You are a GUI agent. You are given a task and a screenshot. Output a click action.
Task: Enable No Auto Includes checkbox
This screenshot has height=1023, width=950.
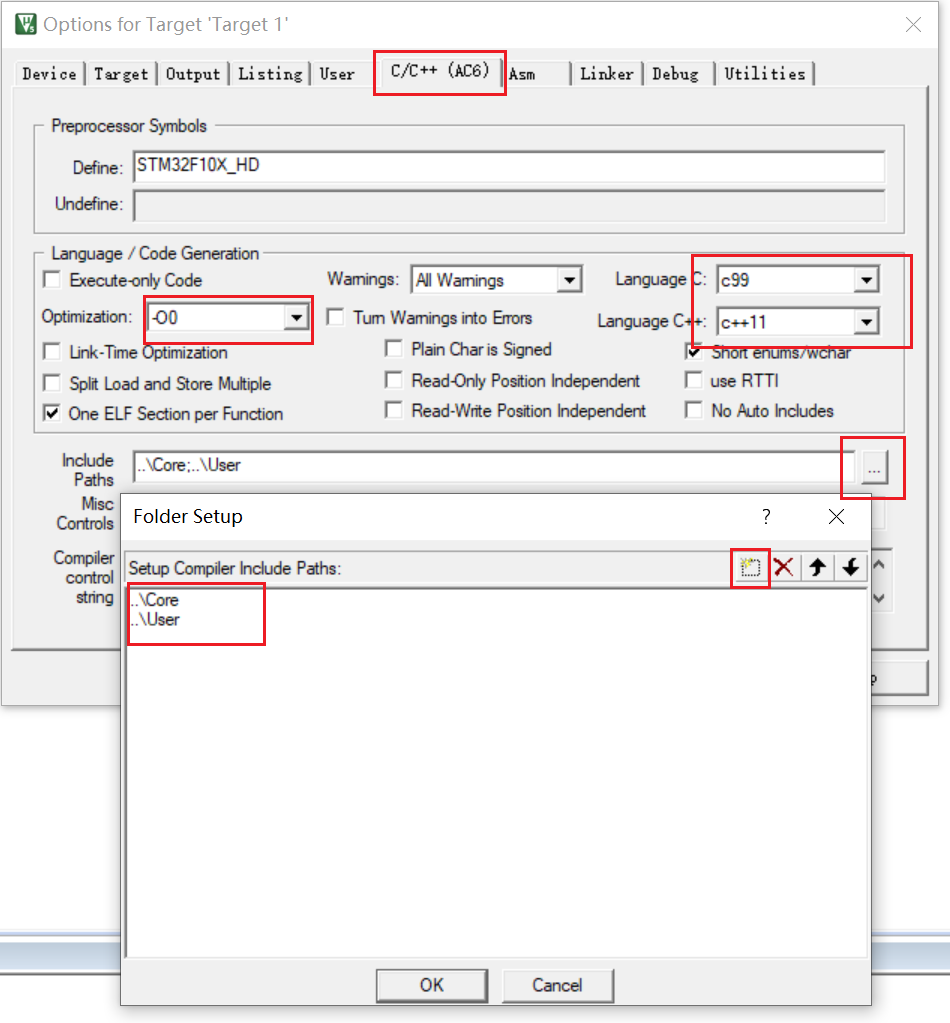(x=694, y=410)
